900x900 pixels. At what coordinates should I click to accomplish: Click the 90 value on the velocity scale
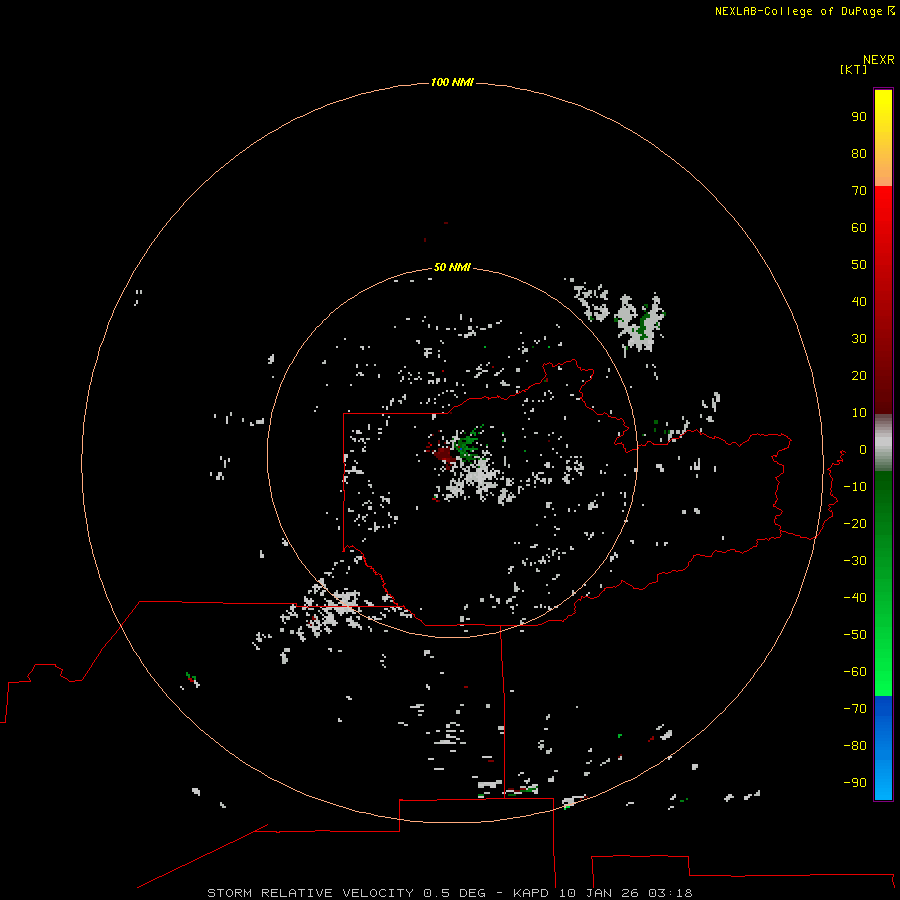point(859,117)
